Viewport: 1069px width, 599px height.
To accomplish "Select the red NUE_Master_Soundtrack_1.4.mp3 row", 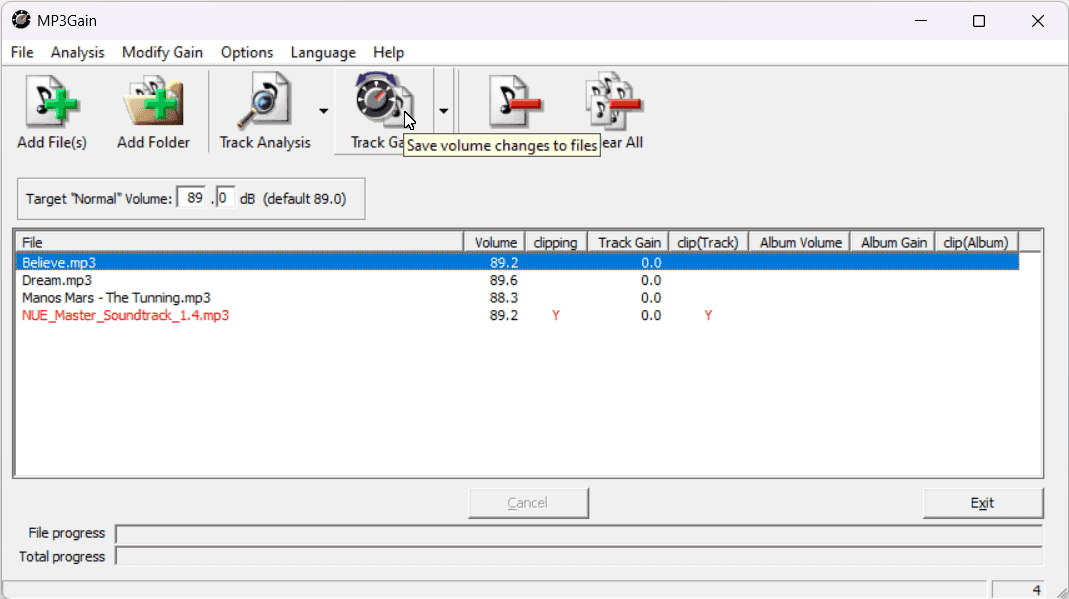I will (517, 316).
